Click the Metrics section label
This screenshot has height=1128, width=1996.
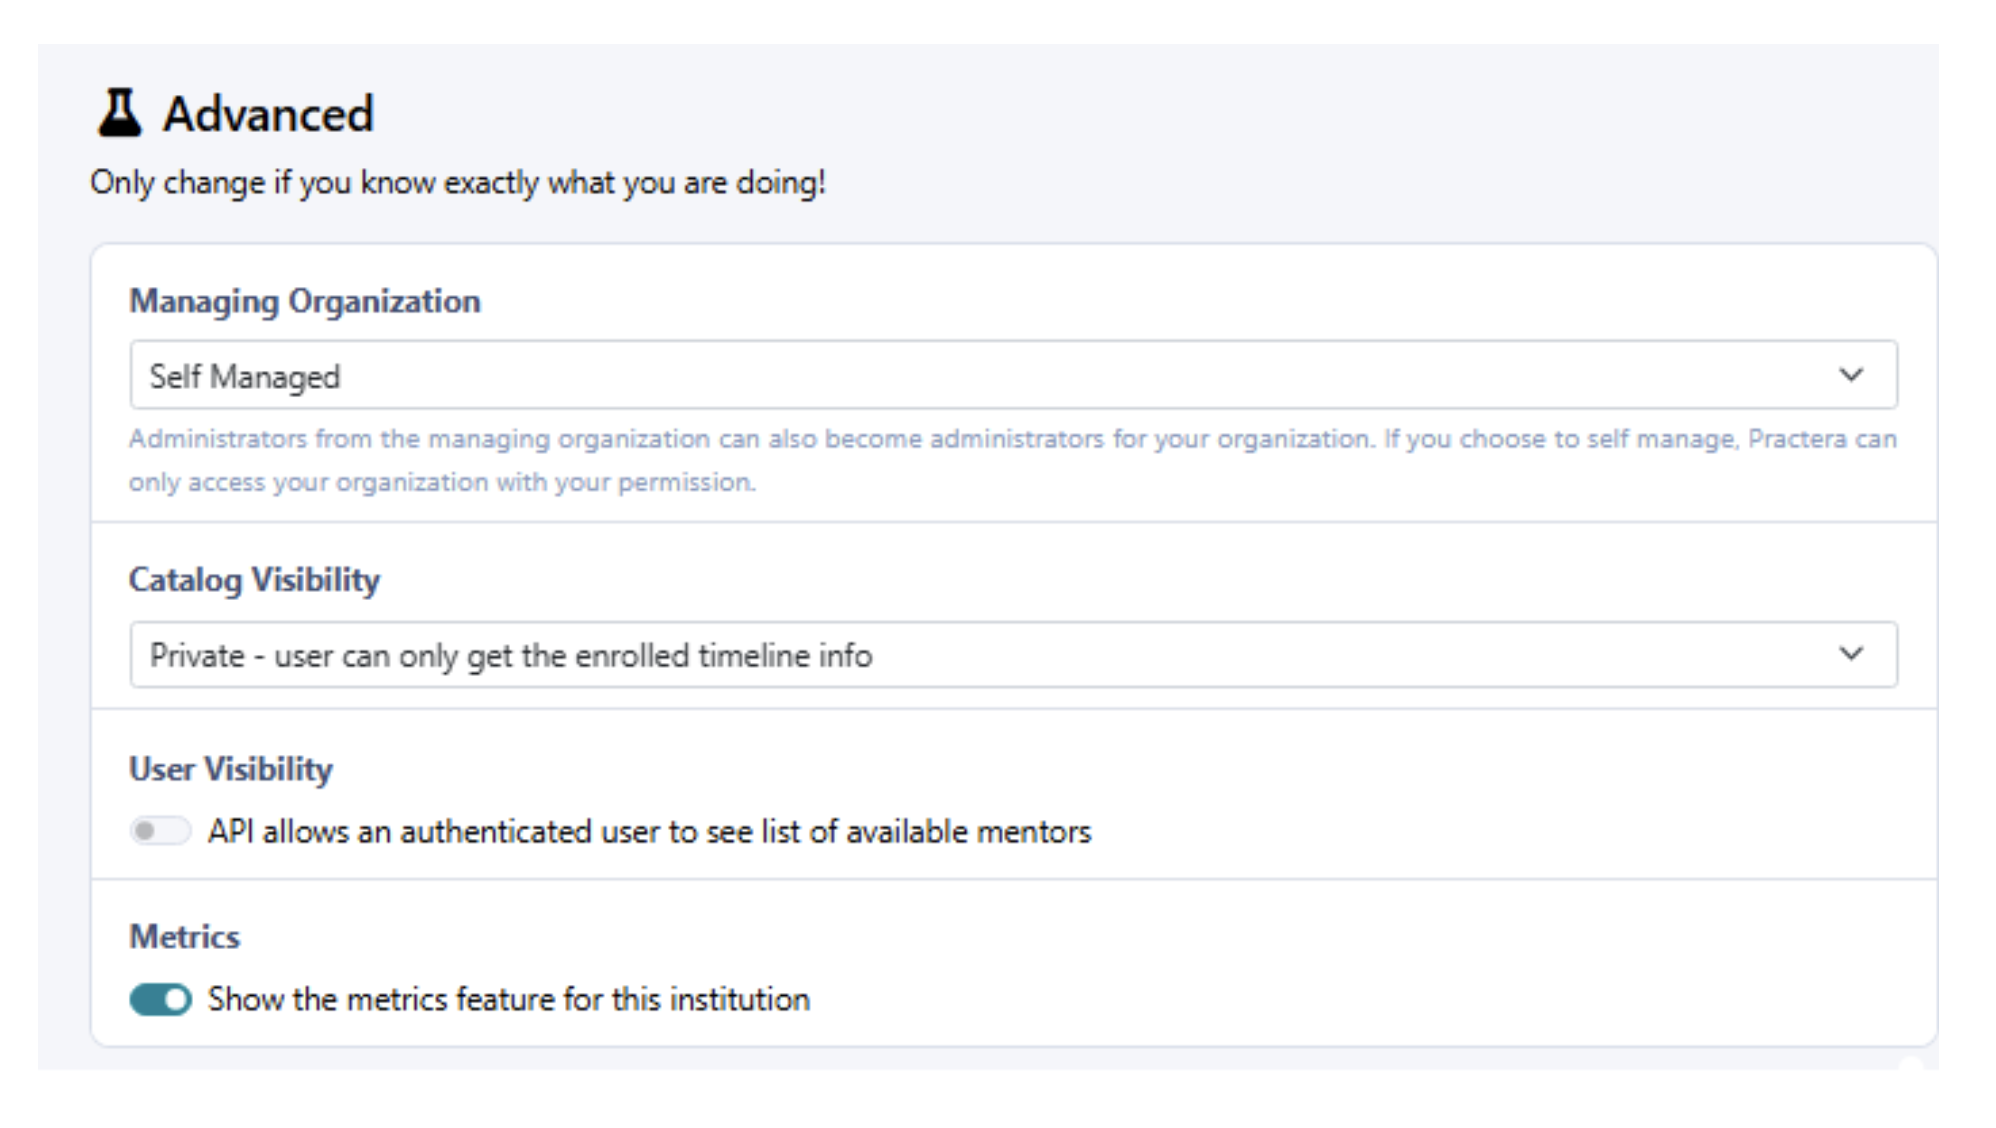click(185, 937)
